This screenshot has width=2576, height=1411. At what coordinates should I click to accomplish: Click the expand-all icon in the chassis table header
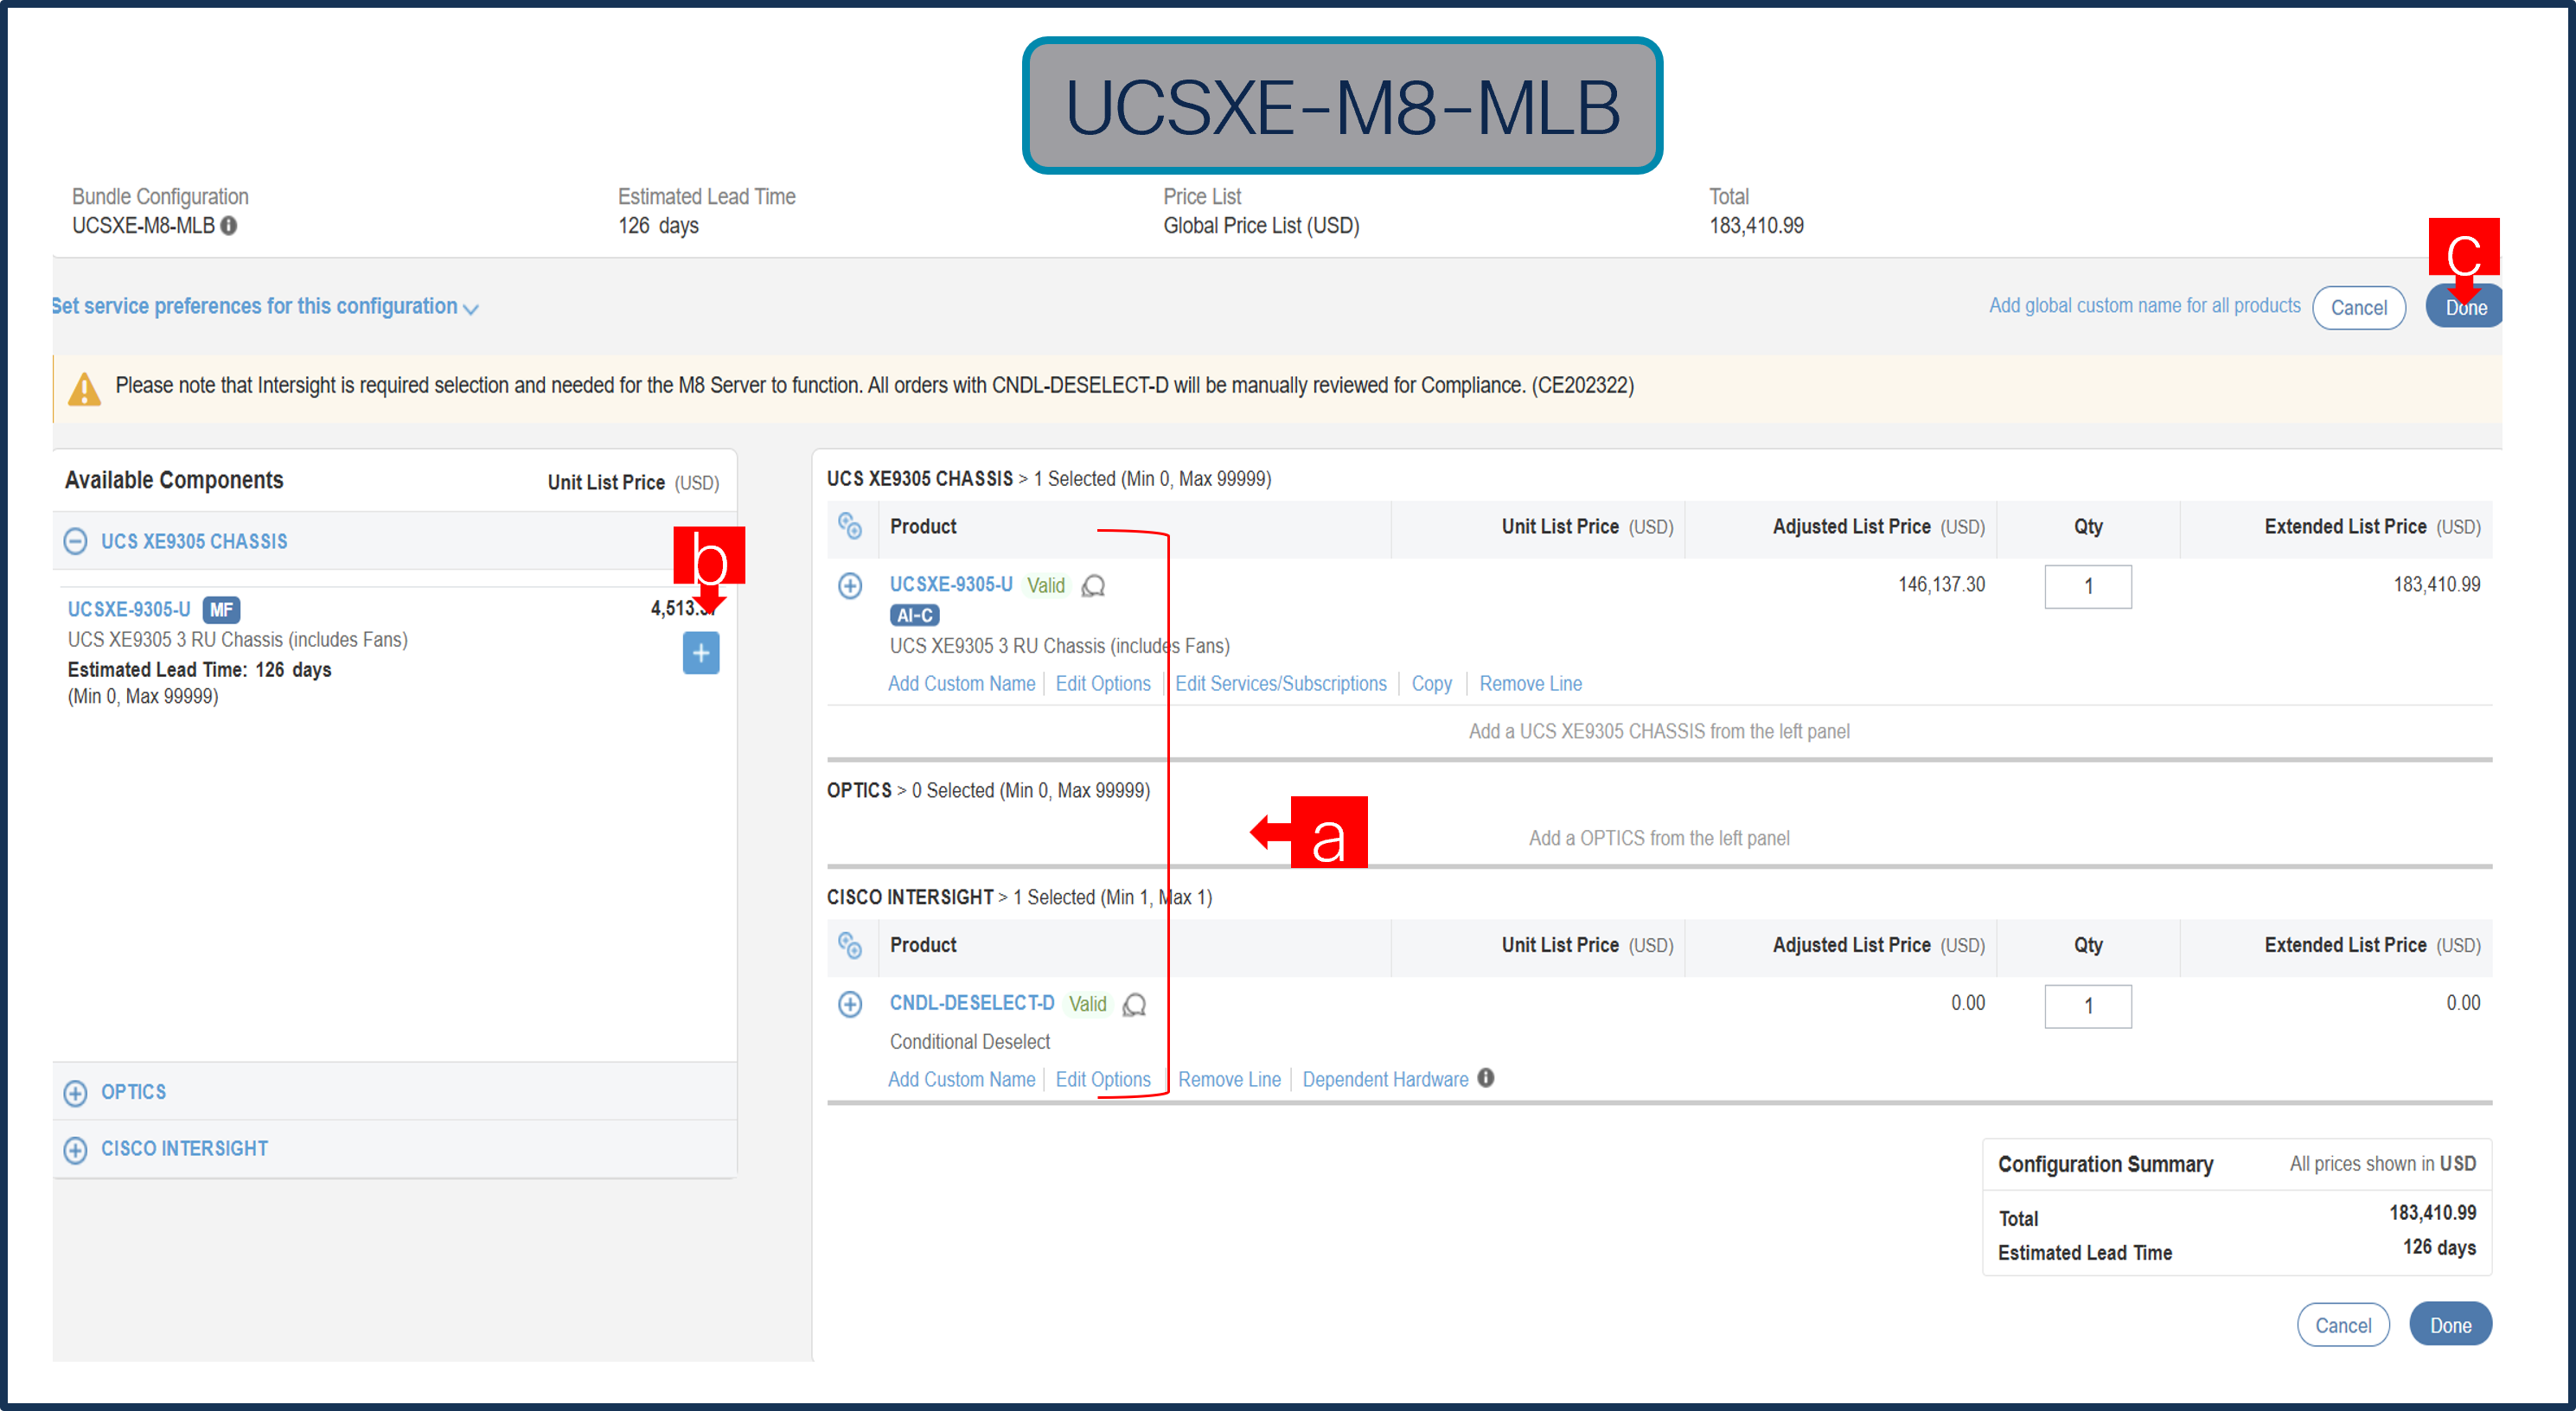pyautogui.click(x=850, y=526)
